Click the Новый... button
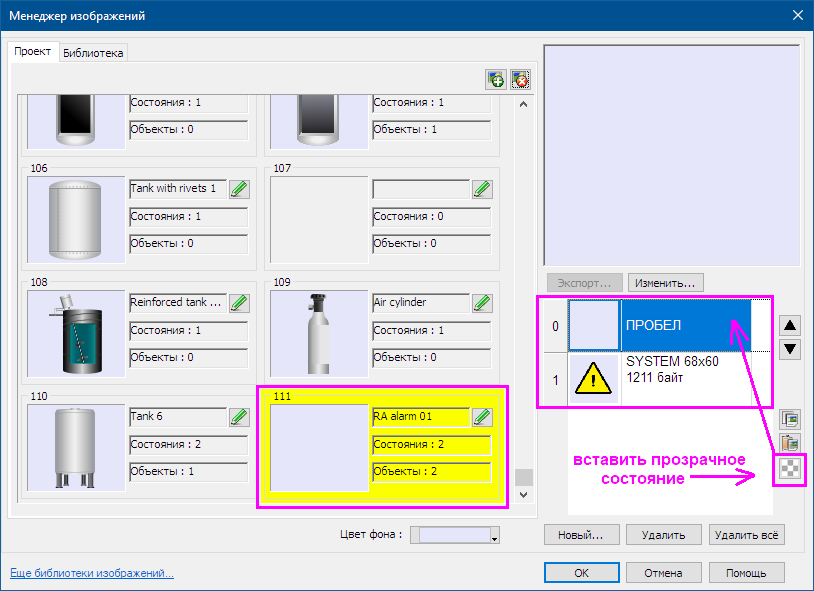 581,535
